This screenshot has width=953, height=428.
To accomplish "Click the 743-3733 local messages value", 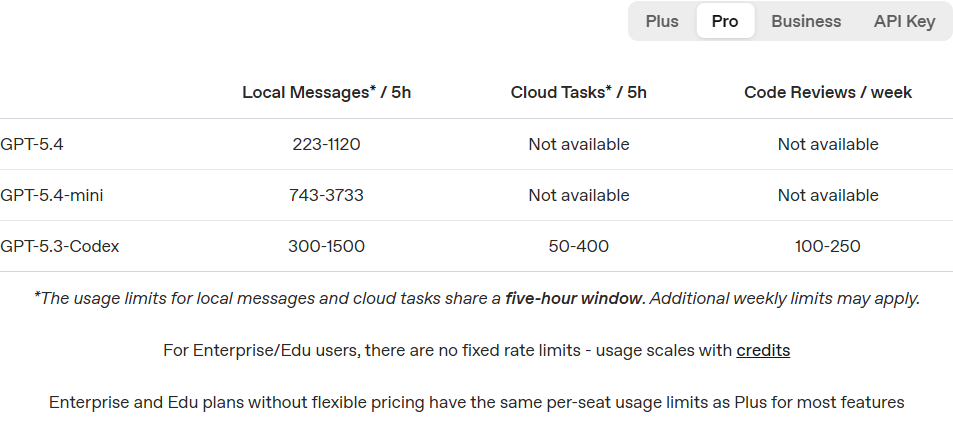I will [x=326, y=195].
